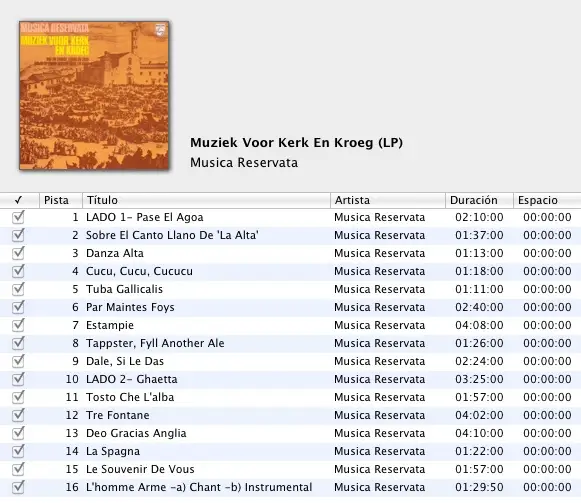Select track Tappster, Fyll Another Ale

pos(290,343)
